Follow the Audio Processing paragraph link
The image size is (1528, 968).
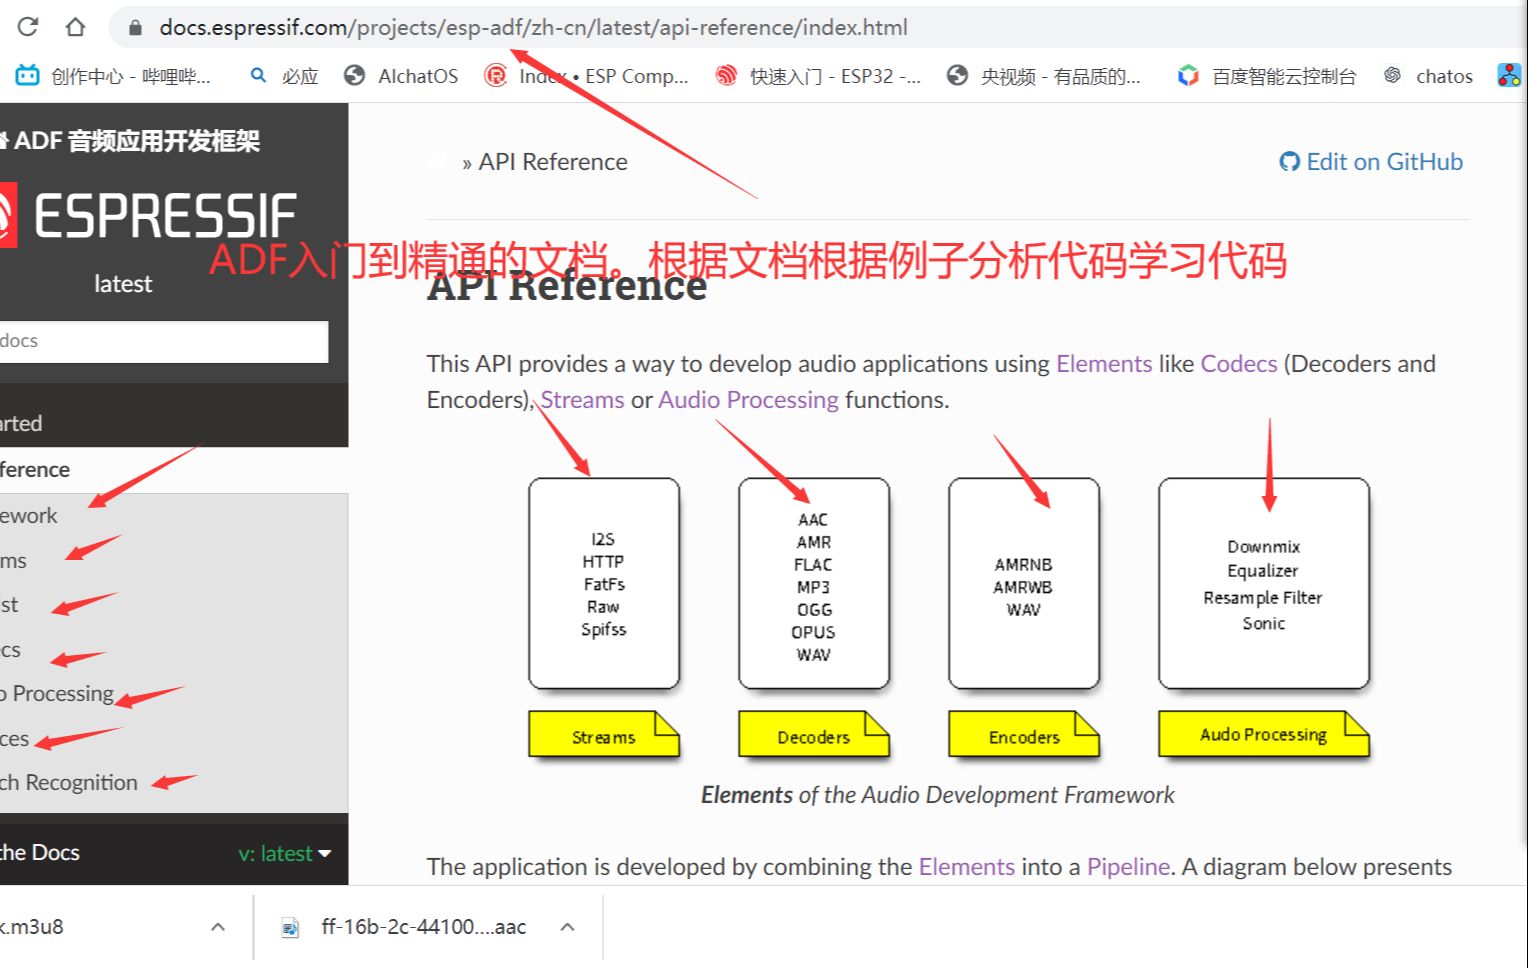[x=748, y=399]
